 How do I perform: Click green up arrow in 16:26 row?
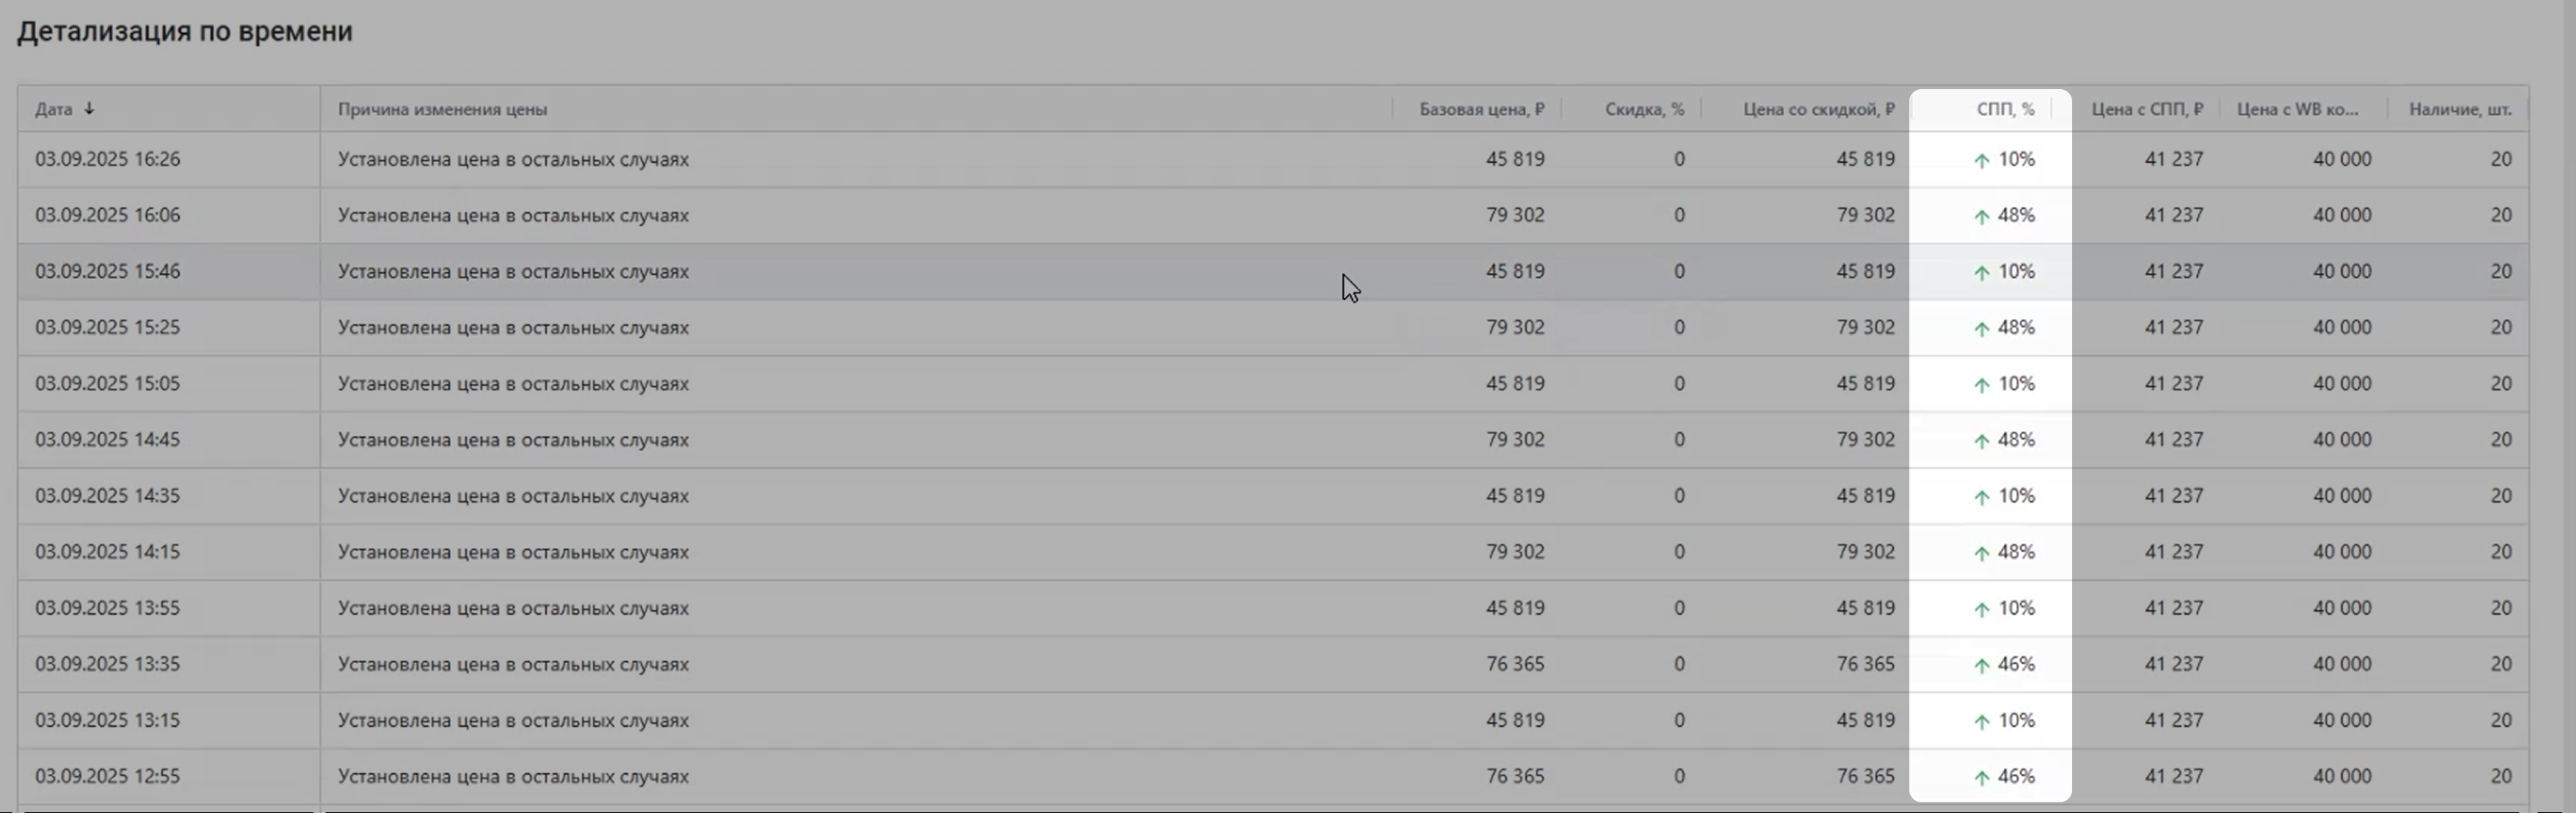coord(1981,160)
